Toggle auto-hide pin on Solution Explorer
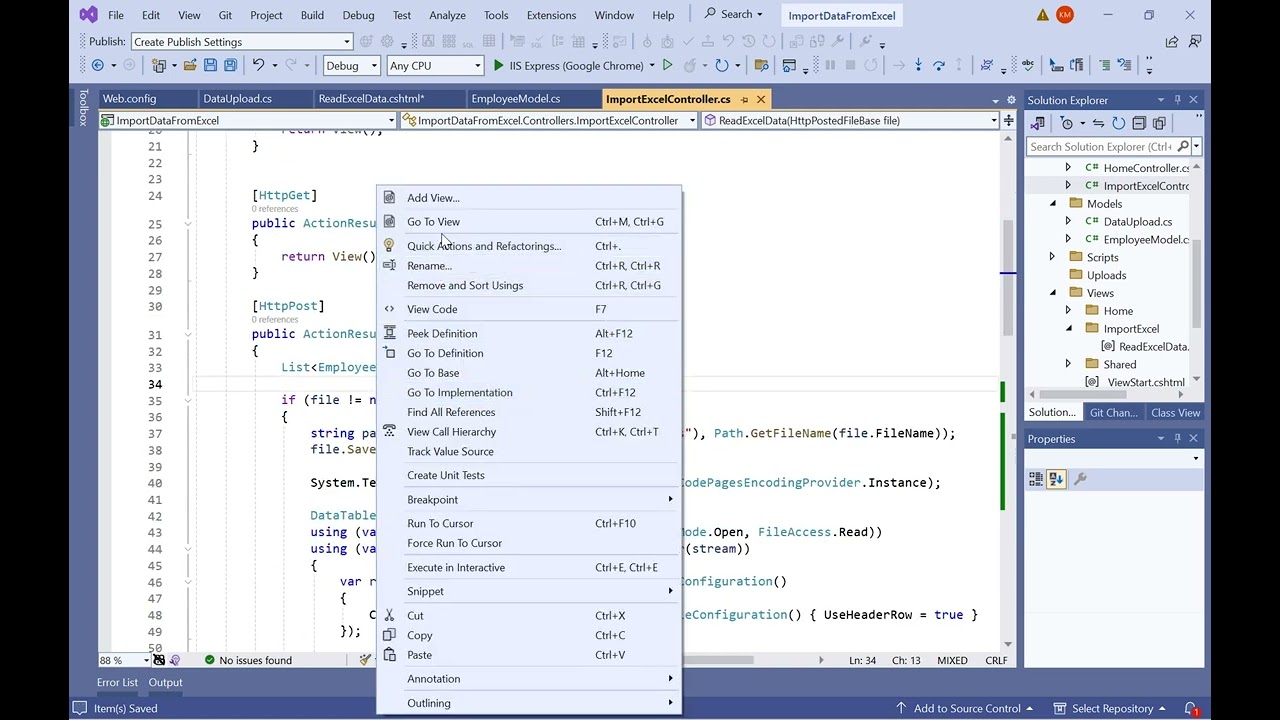This screenshot has width=1280, height=720. click(1177, 100)
